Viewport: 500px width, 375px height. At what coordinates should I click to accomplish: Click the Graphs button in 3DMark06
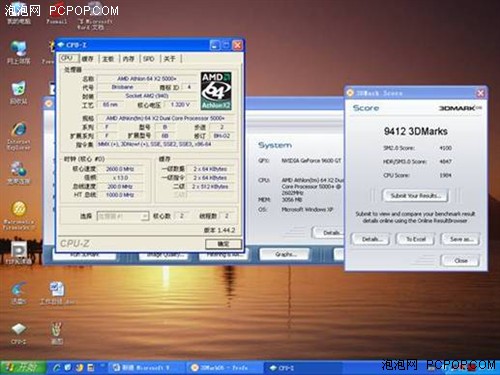tap(284, 254)
